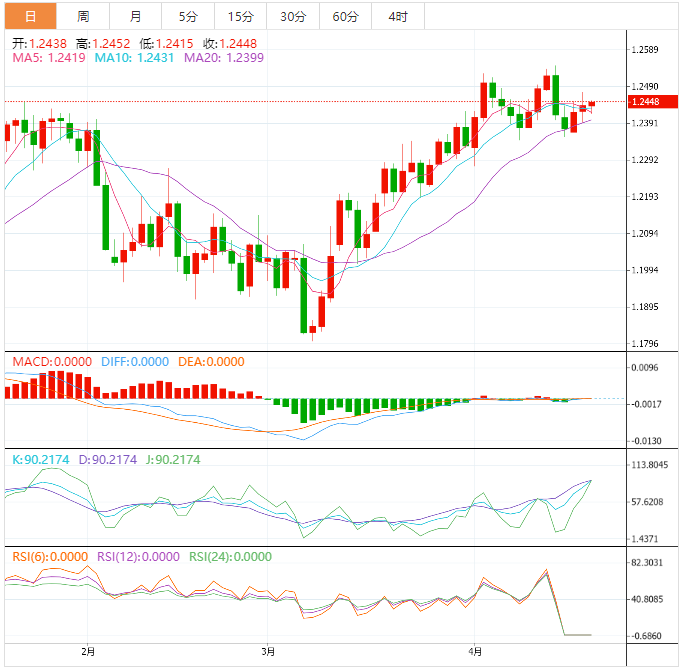The width and height of the screenshot is (681, 671).
Task: Click the MA5 indicator label
Action: [x=48, y=59]
